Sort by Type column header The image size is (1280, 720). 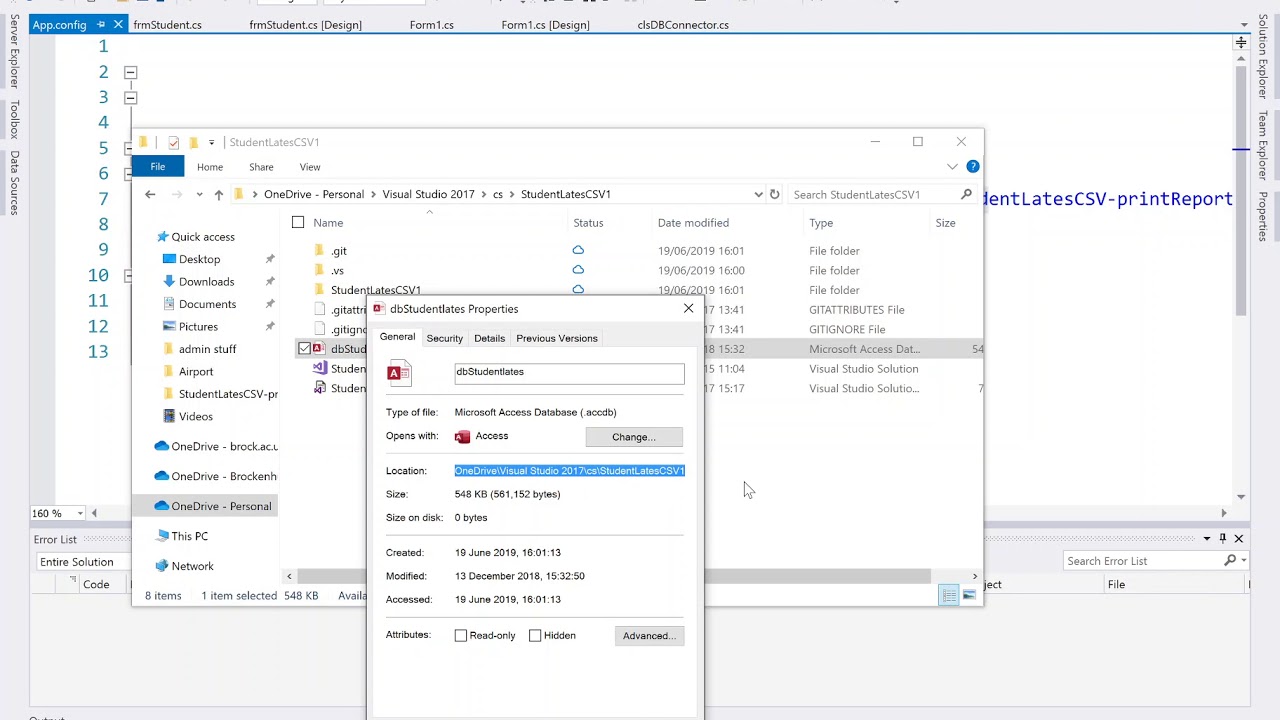pyautogui.click(x=821, y=223)
